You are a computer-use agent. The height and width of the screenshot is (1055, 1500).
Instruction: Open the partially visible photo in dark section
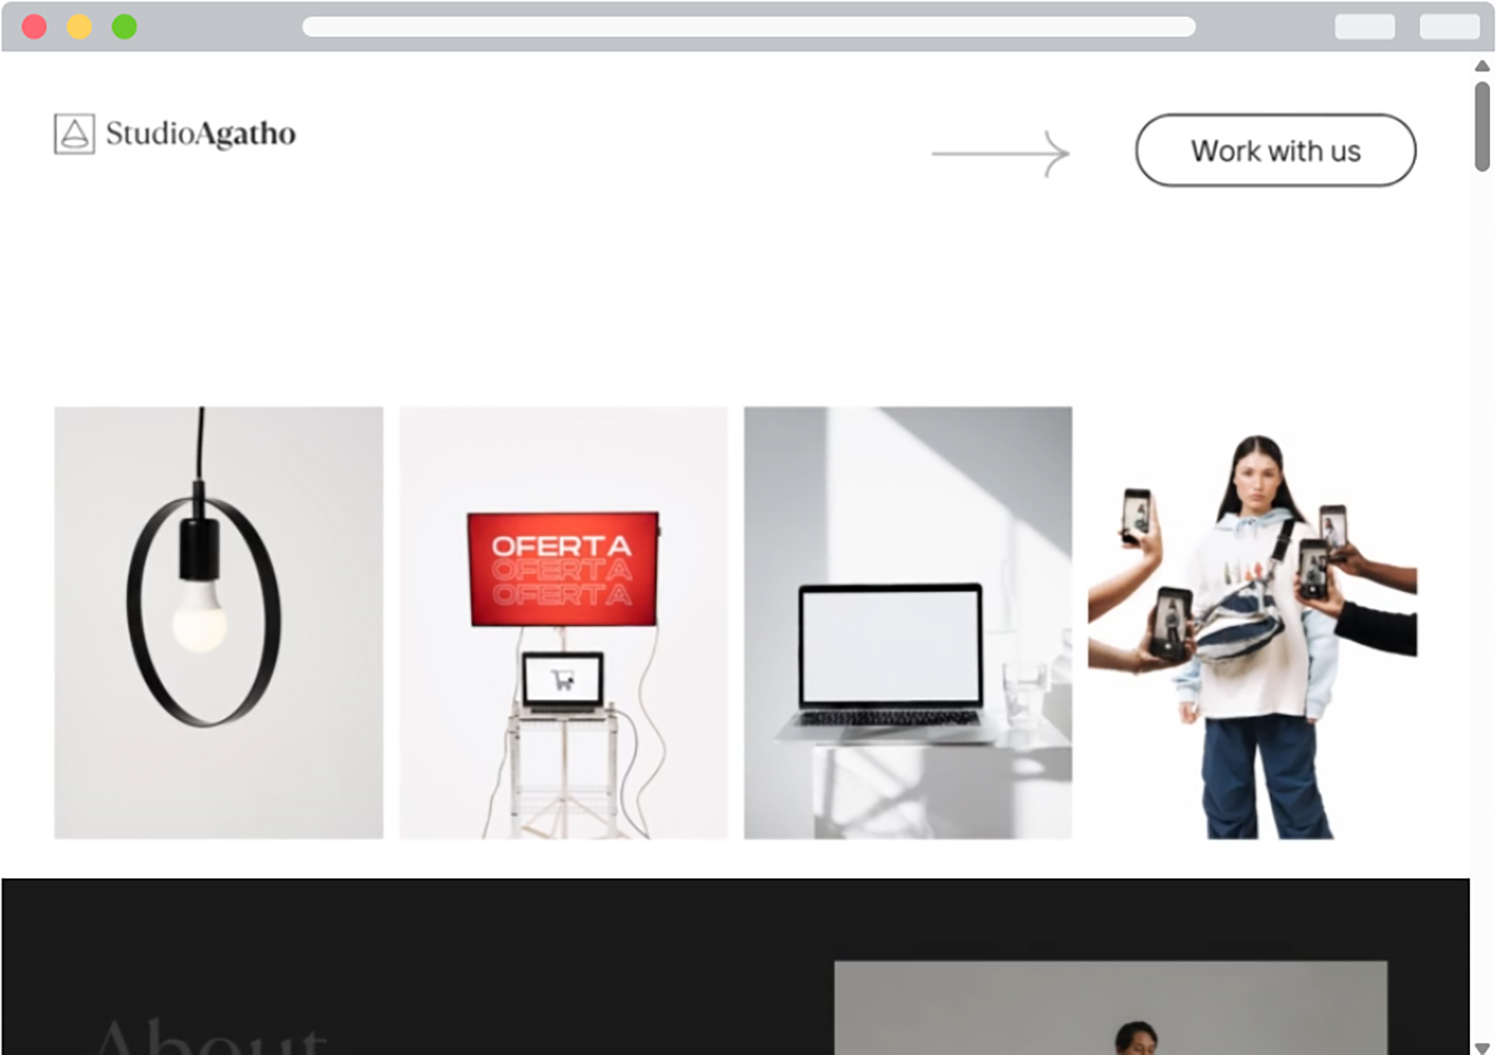[x=1111, y=1008]
